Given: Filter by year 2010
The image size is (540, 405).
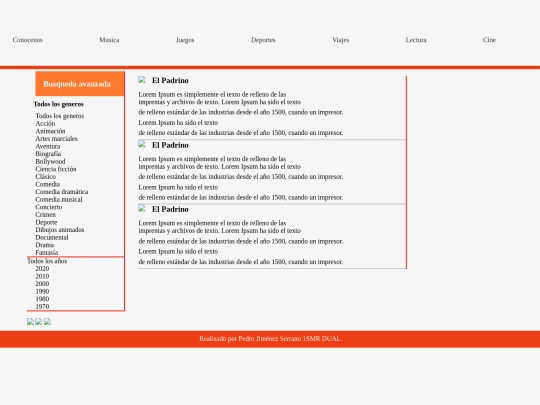Looking at the screenshot, I should tap(42, 276).
